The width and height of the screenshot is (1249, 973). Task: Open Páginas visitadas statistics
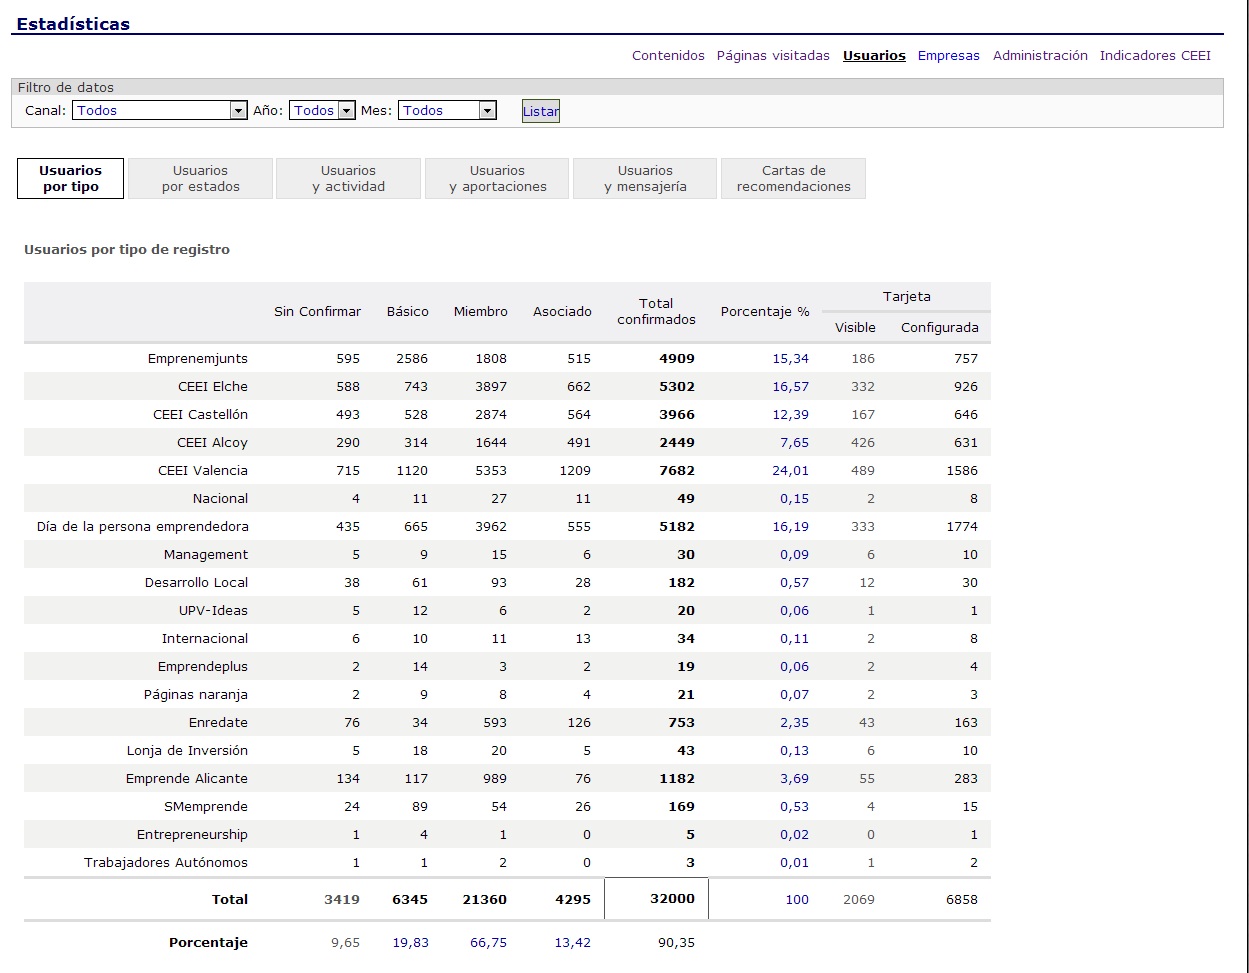coord(773,56)
